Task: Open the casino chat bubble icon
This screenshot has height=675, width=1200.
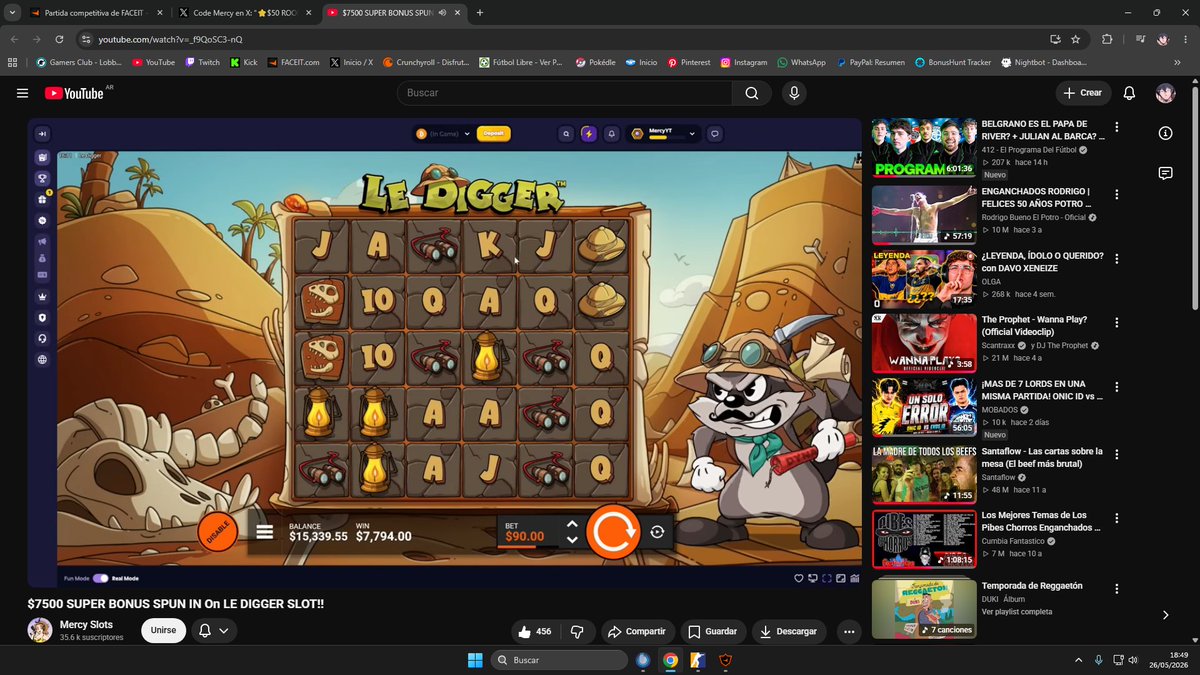Action: coord(715,133)
